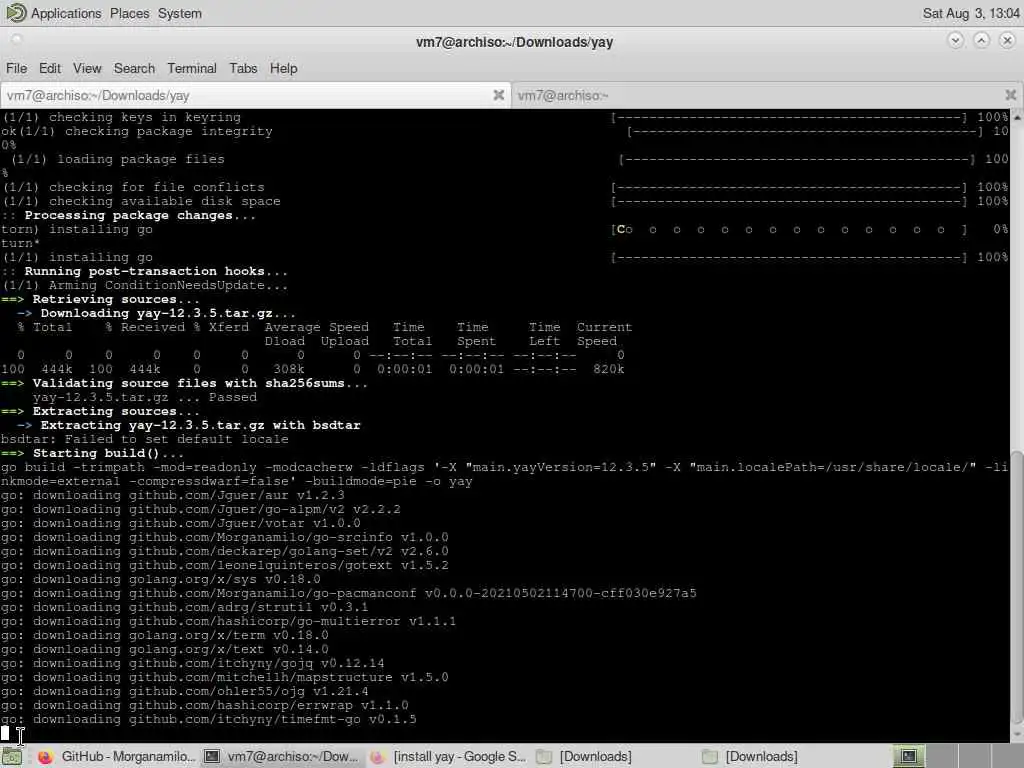Click the hashicorp/go-multierror v1.1.1 line
The height and width of the screenshot is (768, 1024).
coord(229,621)
